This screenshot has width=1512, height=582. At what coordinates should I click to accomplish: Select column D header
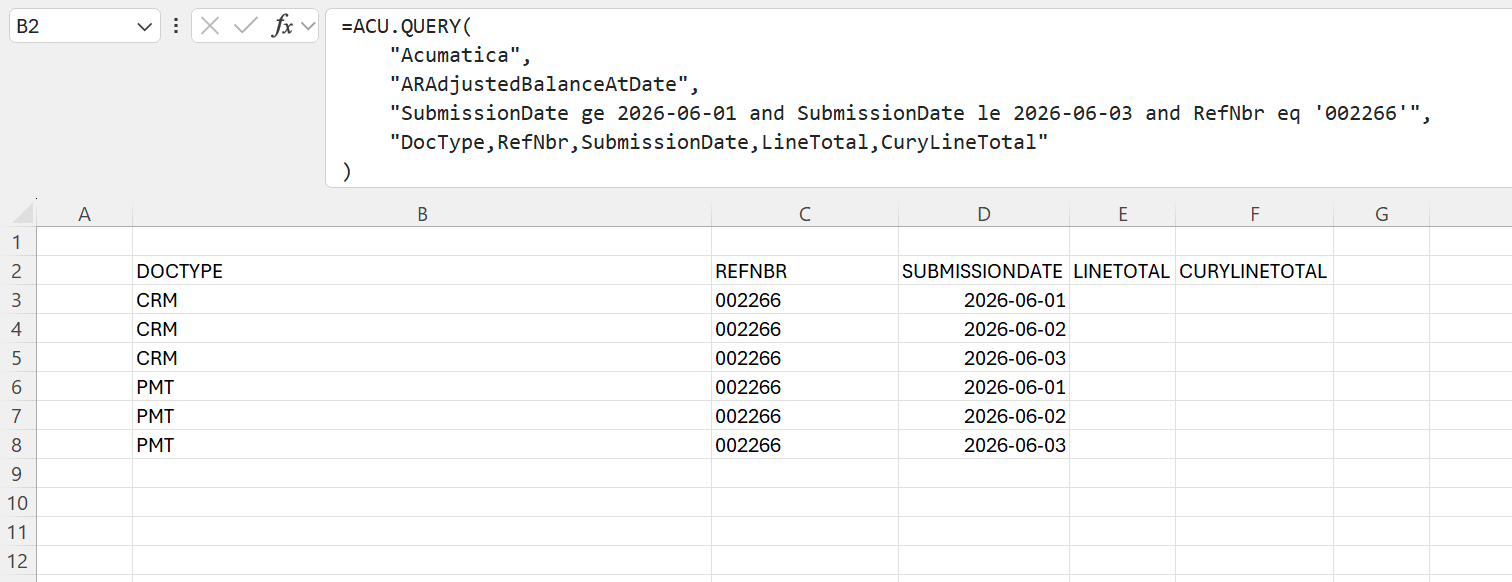(984, 213)
